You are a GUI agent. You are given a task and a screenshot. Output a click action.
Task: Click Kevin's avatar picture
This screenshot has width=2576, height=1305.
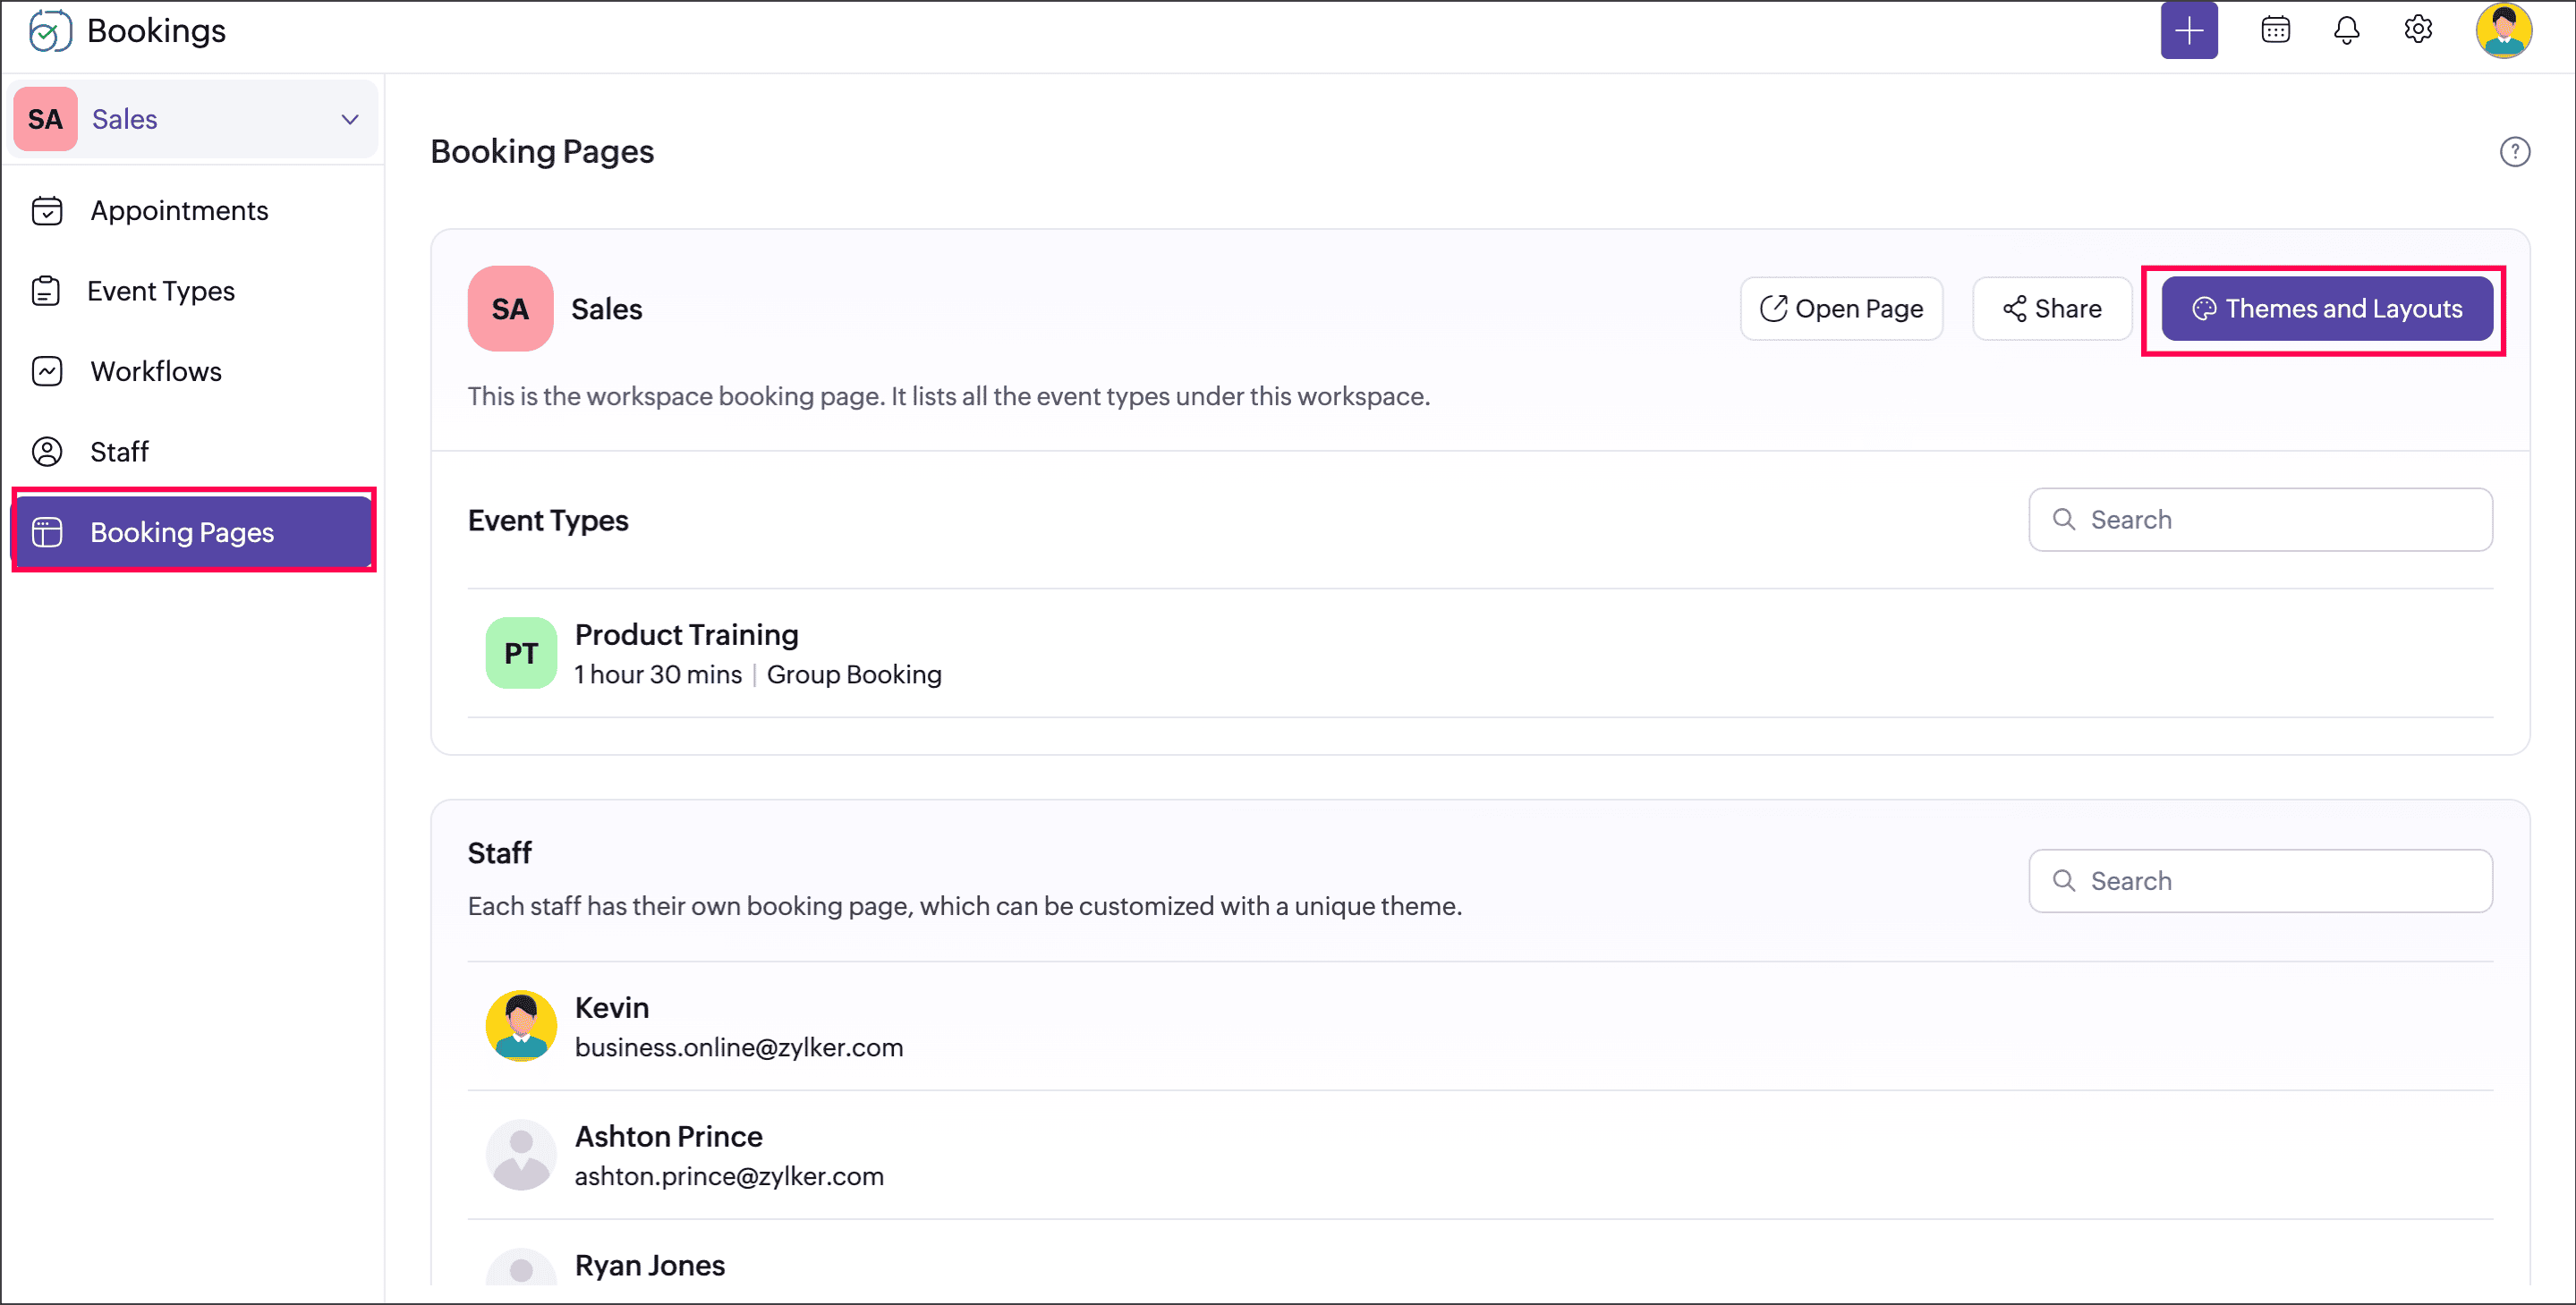point(520,1025)
